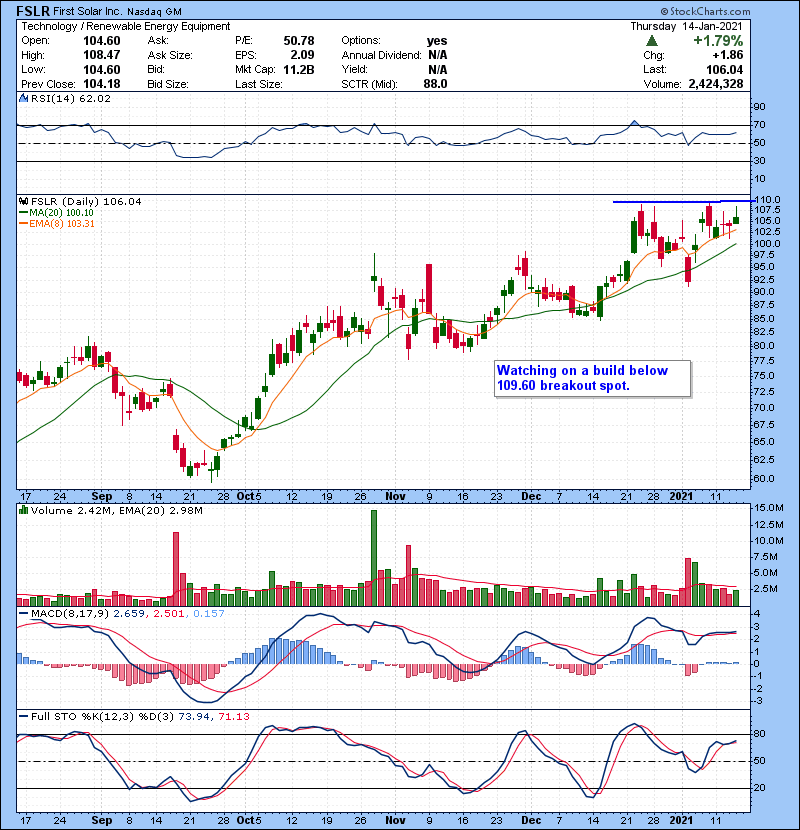Click the Volume bar icon in legend
The image size is (800, 830).
tap(23, 510)
